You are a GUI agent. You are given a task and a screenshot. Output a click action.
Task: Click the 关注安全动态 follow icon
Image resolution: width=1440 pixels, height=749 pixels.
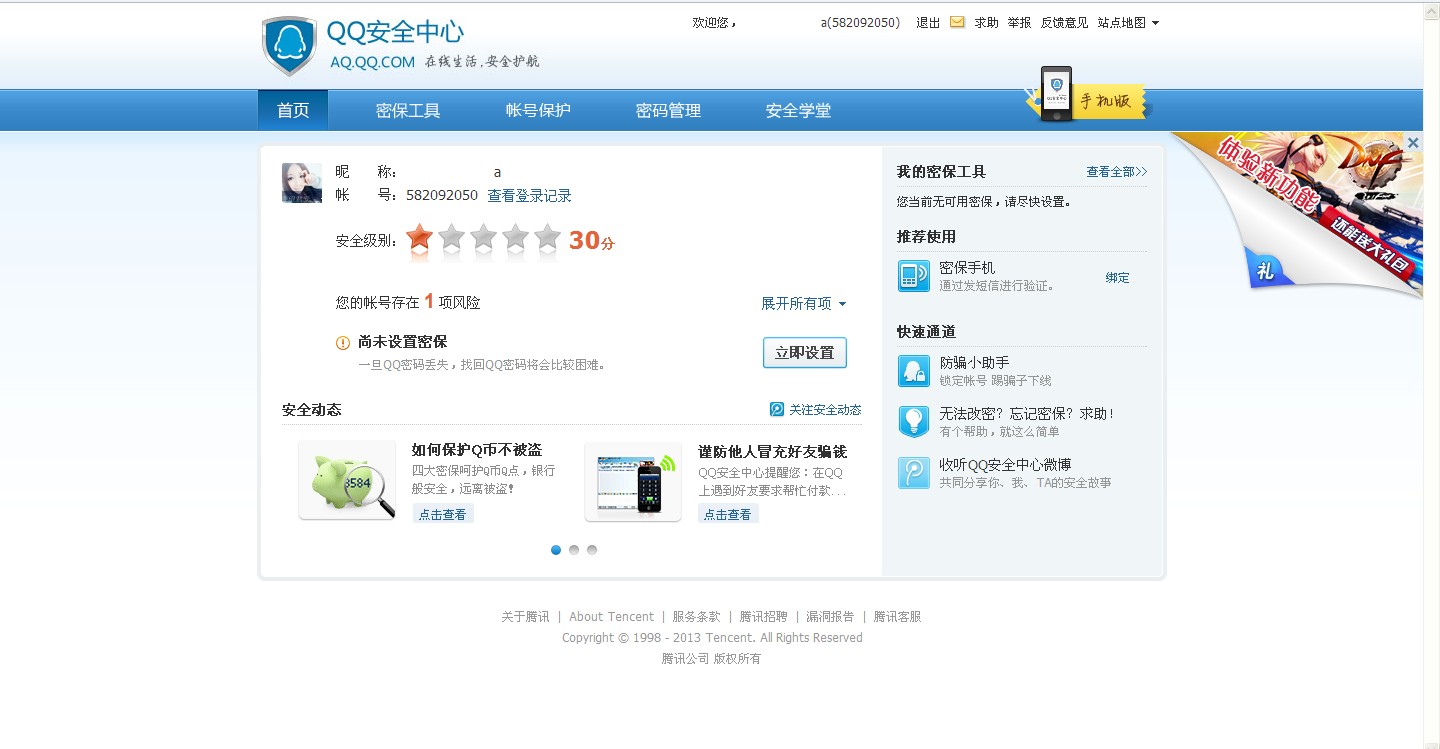pyautogui.click(x=777, y=409)
